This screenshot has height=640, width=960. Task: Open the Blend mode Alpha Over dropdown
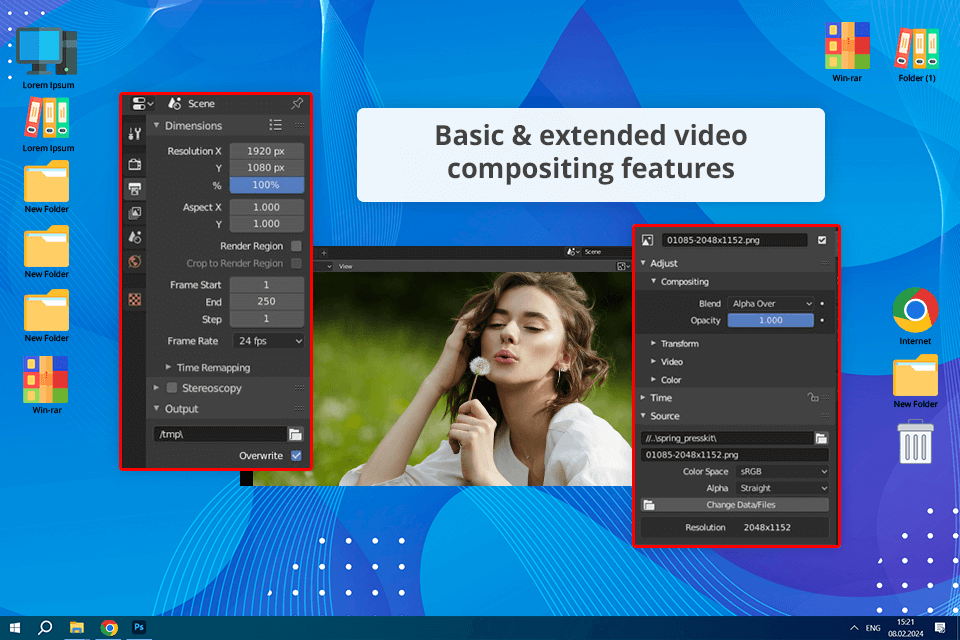(770, 303)
